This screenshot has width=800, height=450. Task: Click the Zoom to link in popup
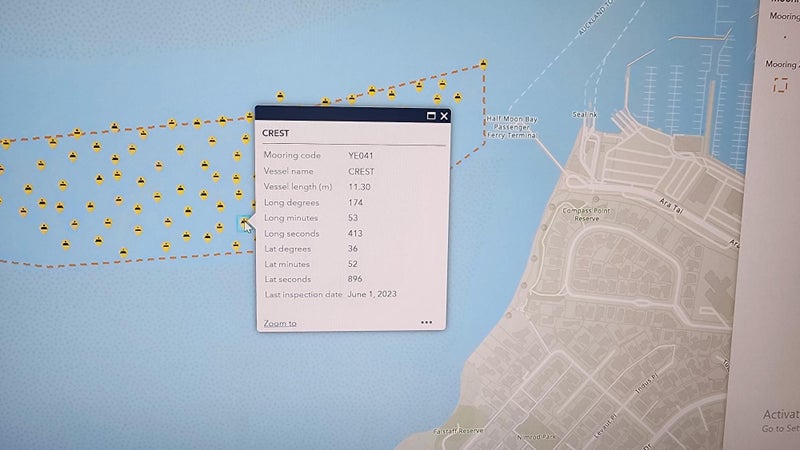pyautogui.click(x=279, y=323)
